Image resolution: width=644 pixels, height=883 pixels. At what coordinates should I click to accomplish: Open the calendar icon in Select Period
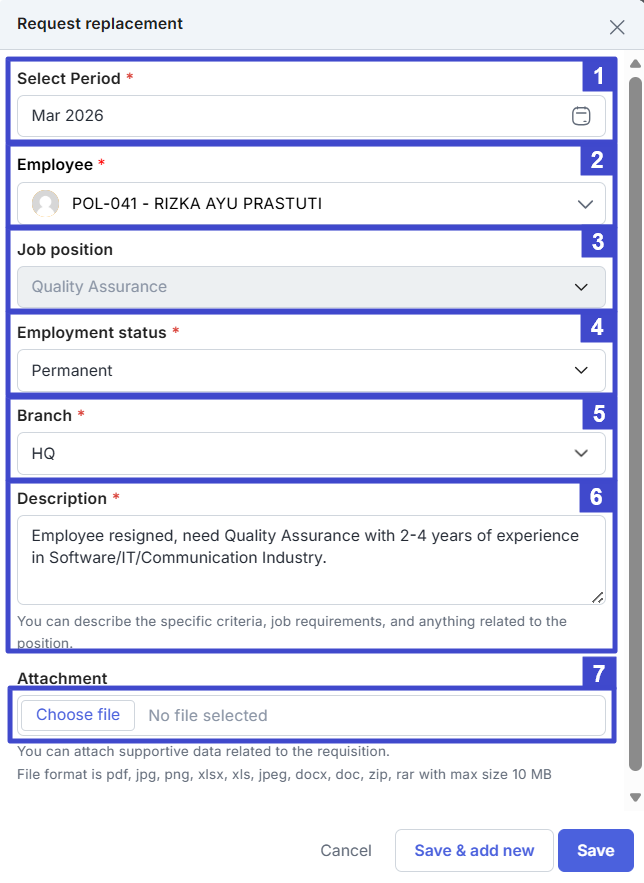click(581, 116)
